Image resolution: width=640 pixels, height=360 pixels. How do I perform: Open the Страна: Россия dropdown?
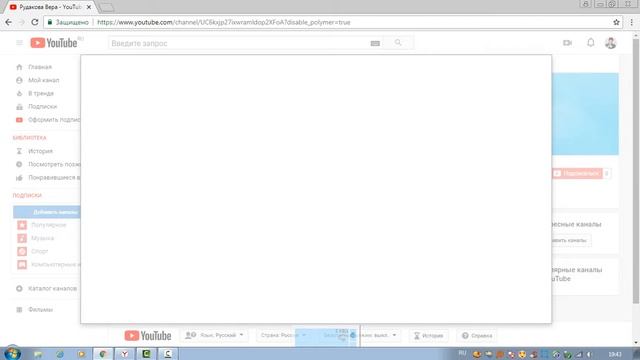[x=283, y=335]
